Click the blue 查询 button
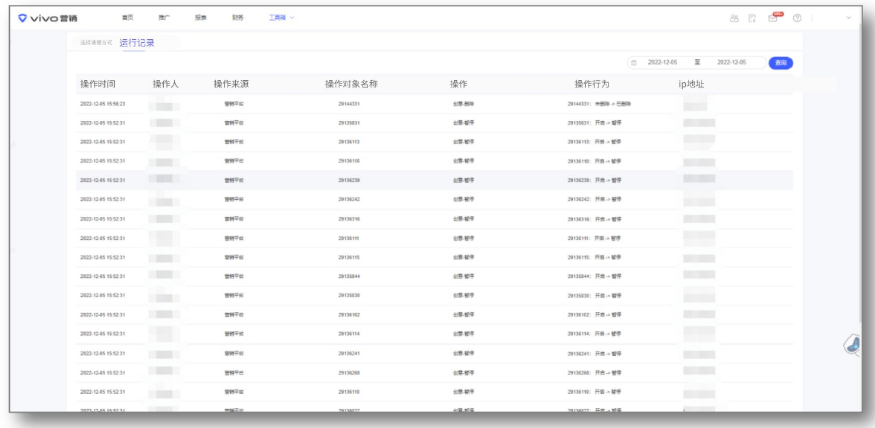 [780, 63]
